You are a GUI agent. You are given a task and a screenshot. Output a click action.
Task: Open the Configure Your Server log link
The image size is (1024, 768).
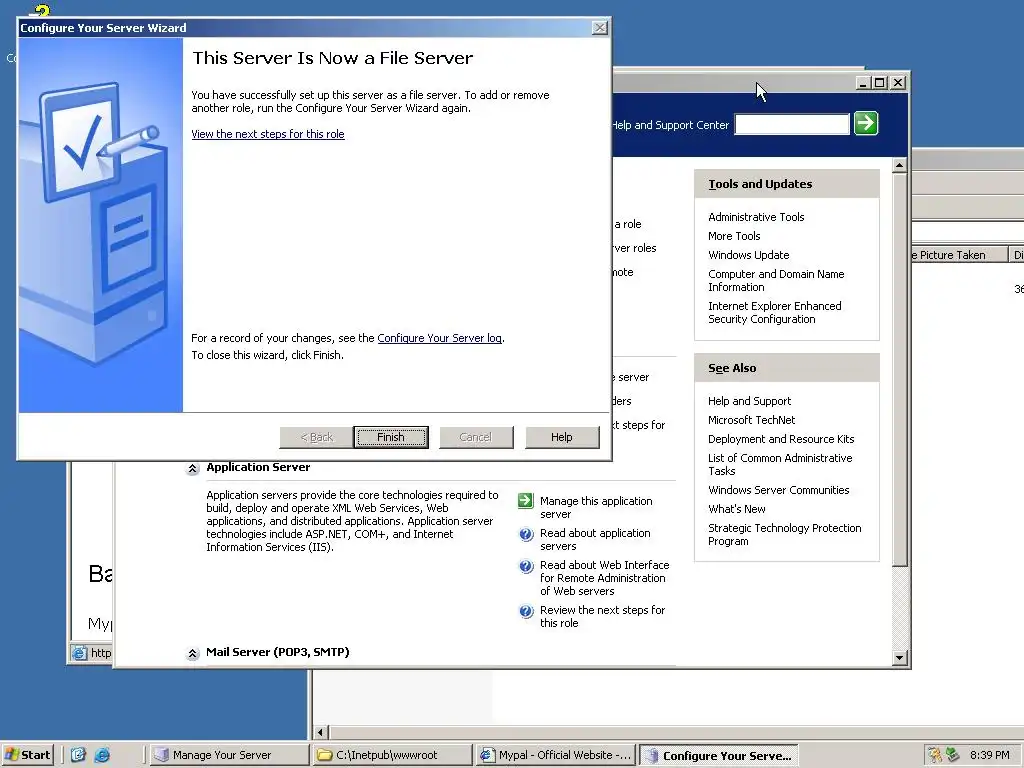pos(440,338)
